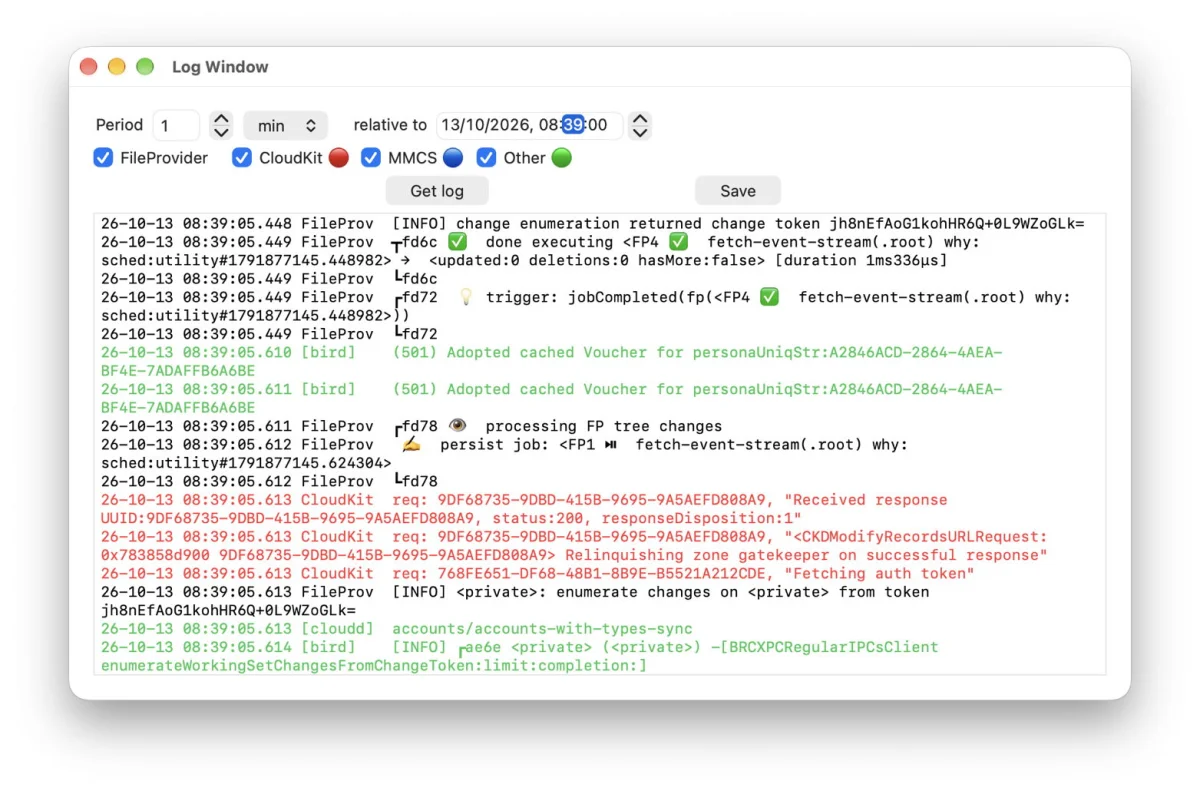Save the log with the Save button
Screen dimensions: 1200x791
[x=738, y=191]
